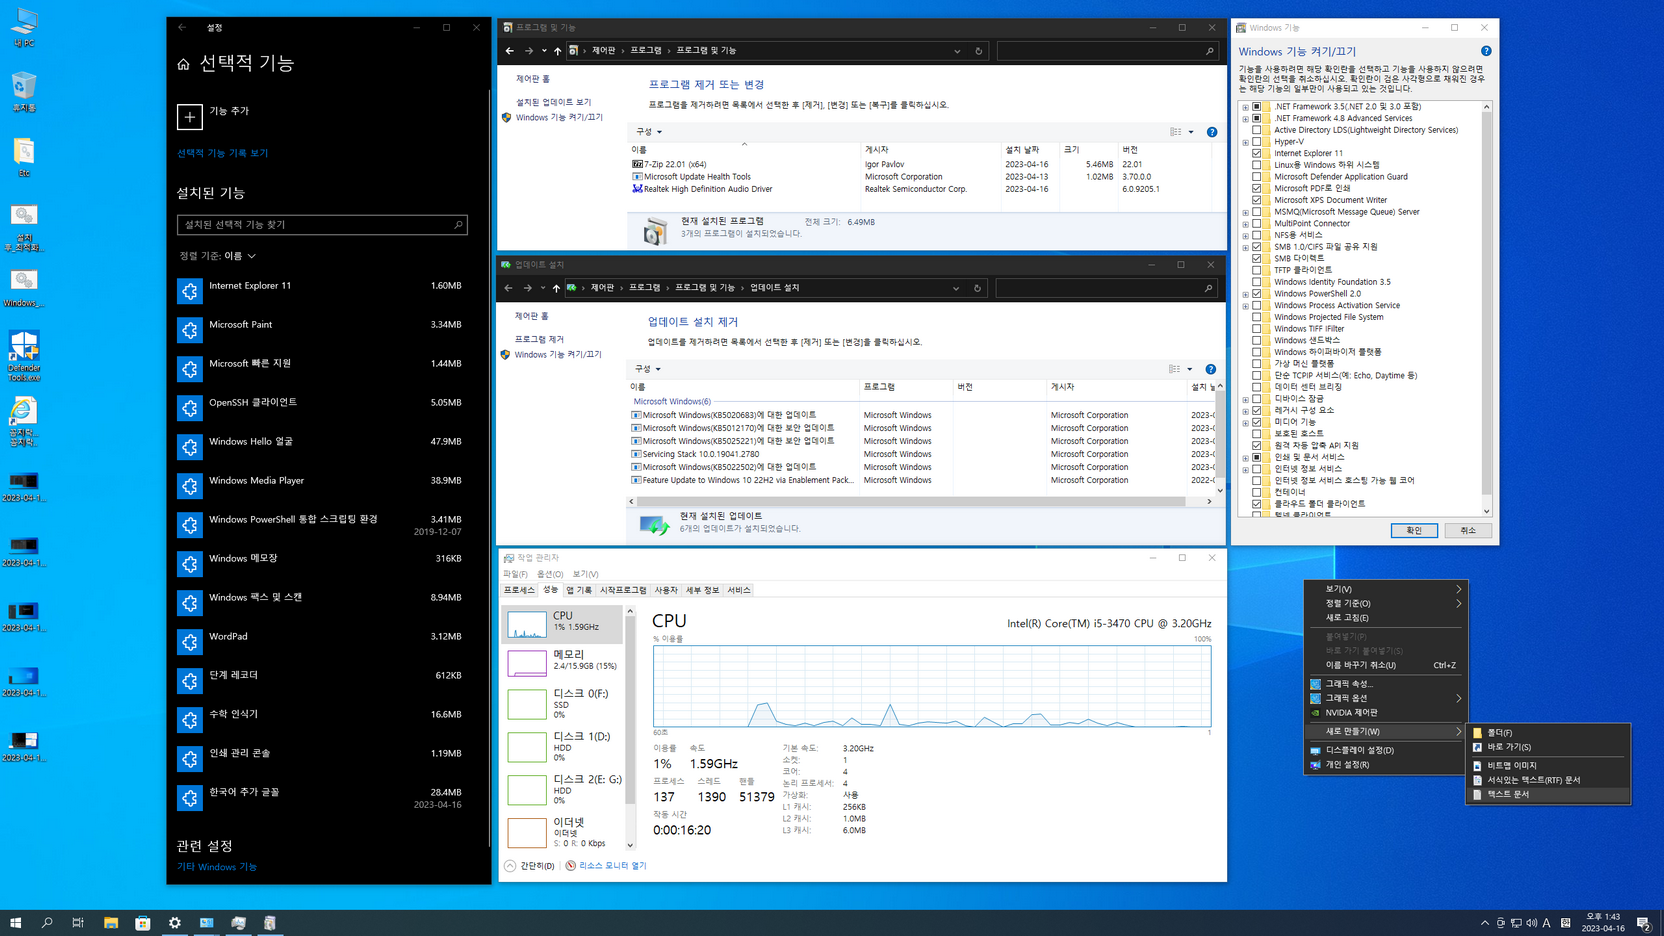Choose 텍스트 문서 from the 새로 만들기 submenu
Viewport: 1664px width, 936px height.
[x=1548, y=795]
